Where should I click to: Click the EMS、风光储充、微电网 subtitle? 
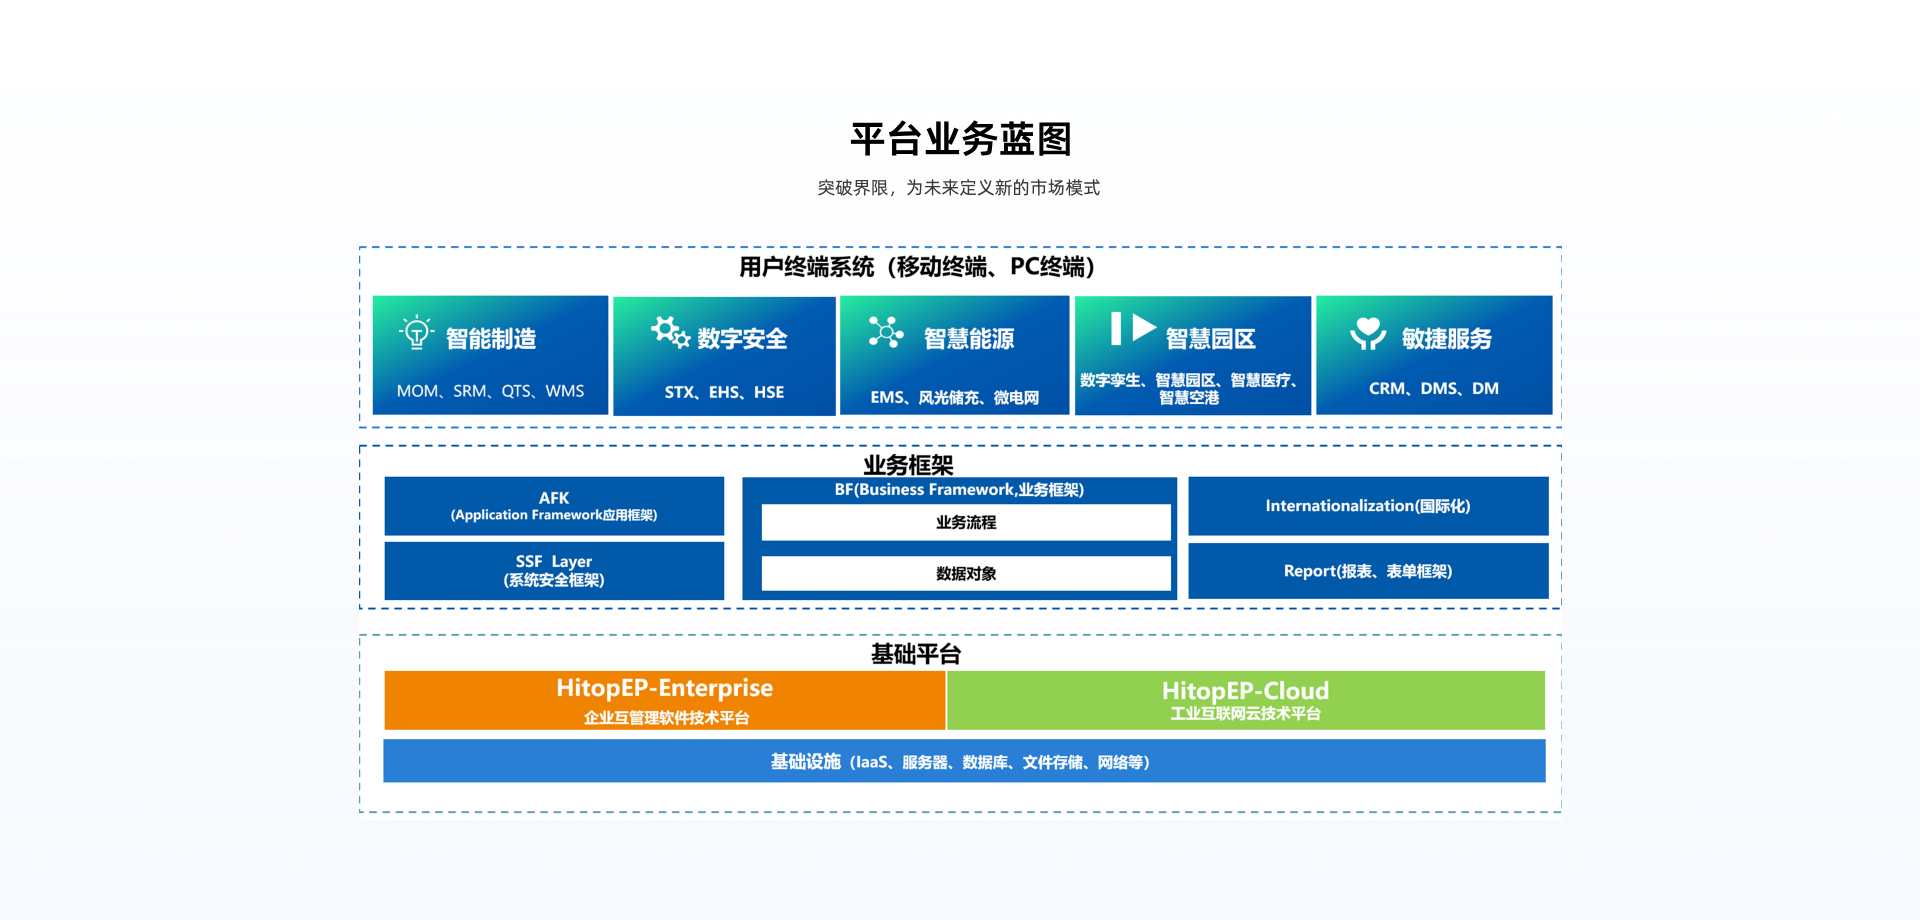954,398
